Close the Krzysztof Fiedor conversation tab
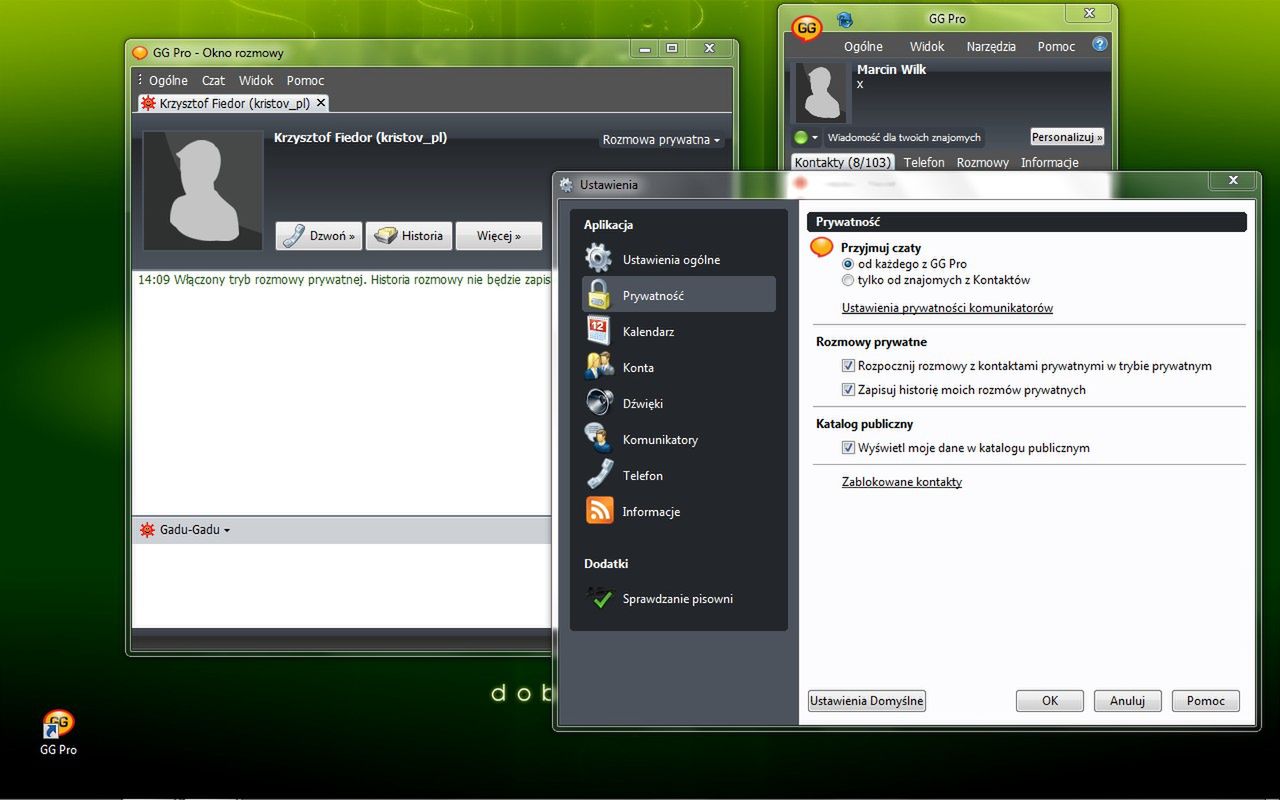Viewport: 1280px width, 800px height. (x=321, y=103)
